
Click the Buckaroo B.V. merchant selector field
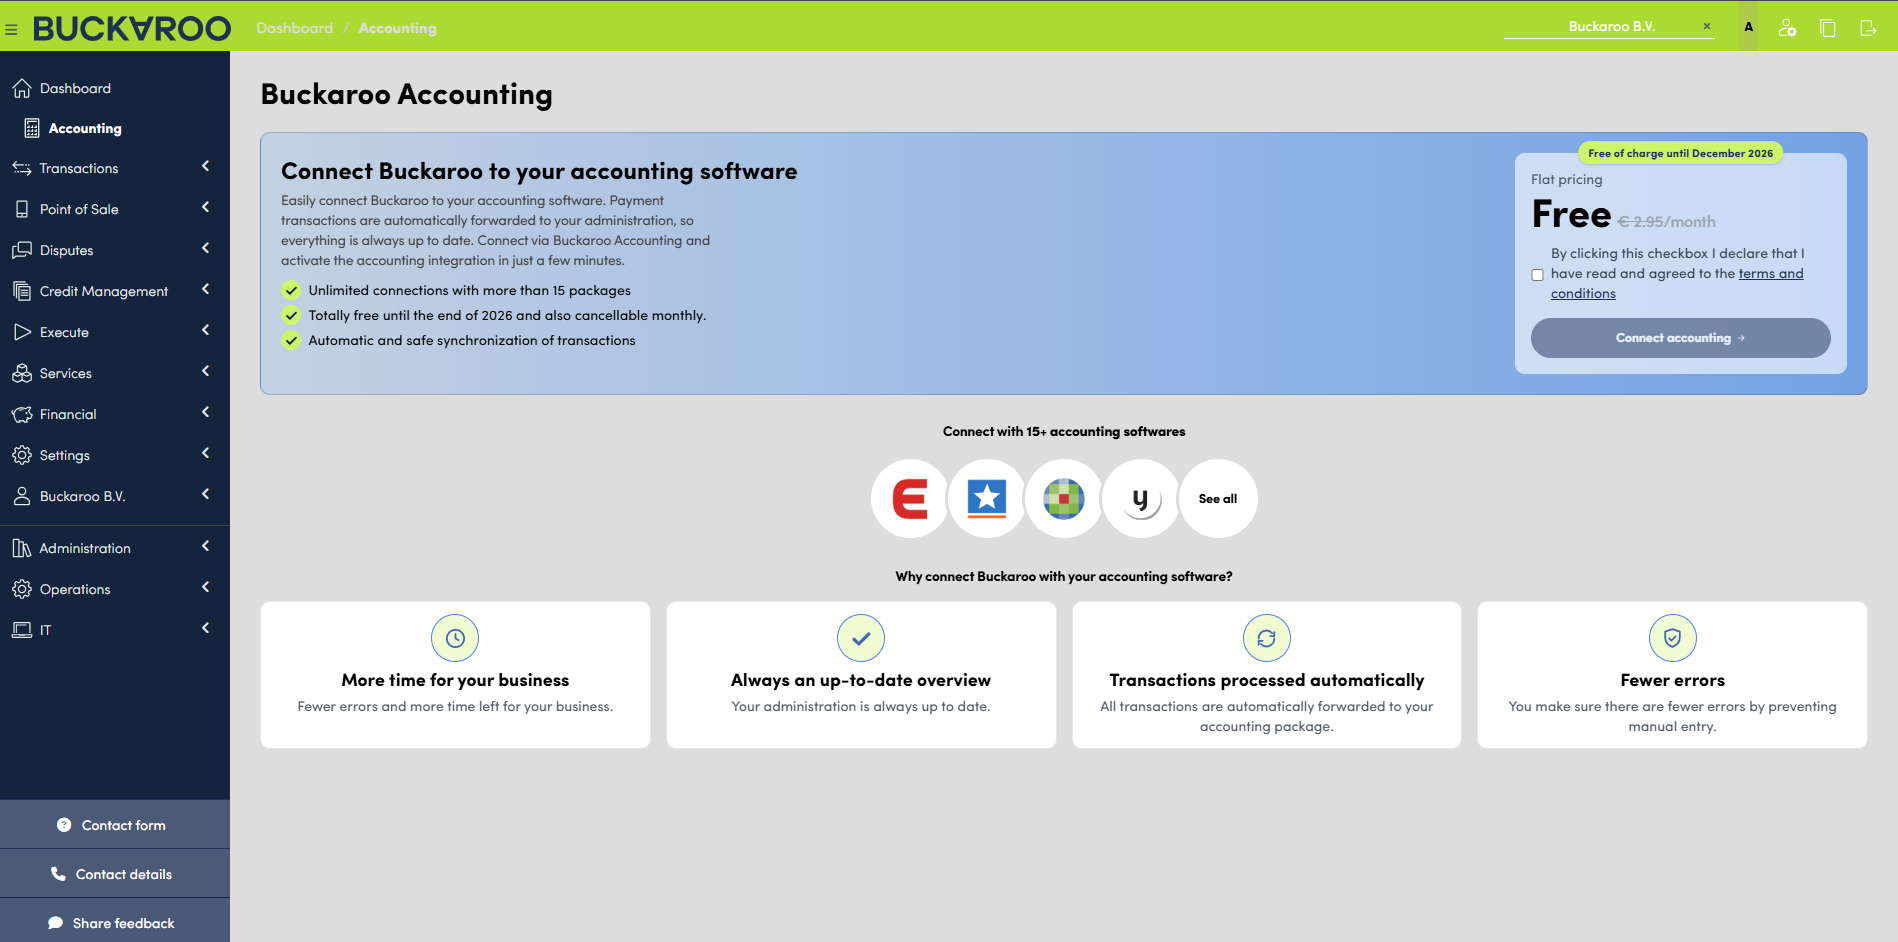click(x=1609, y=27)
